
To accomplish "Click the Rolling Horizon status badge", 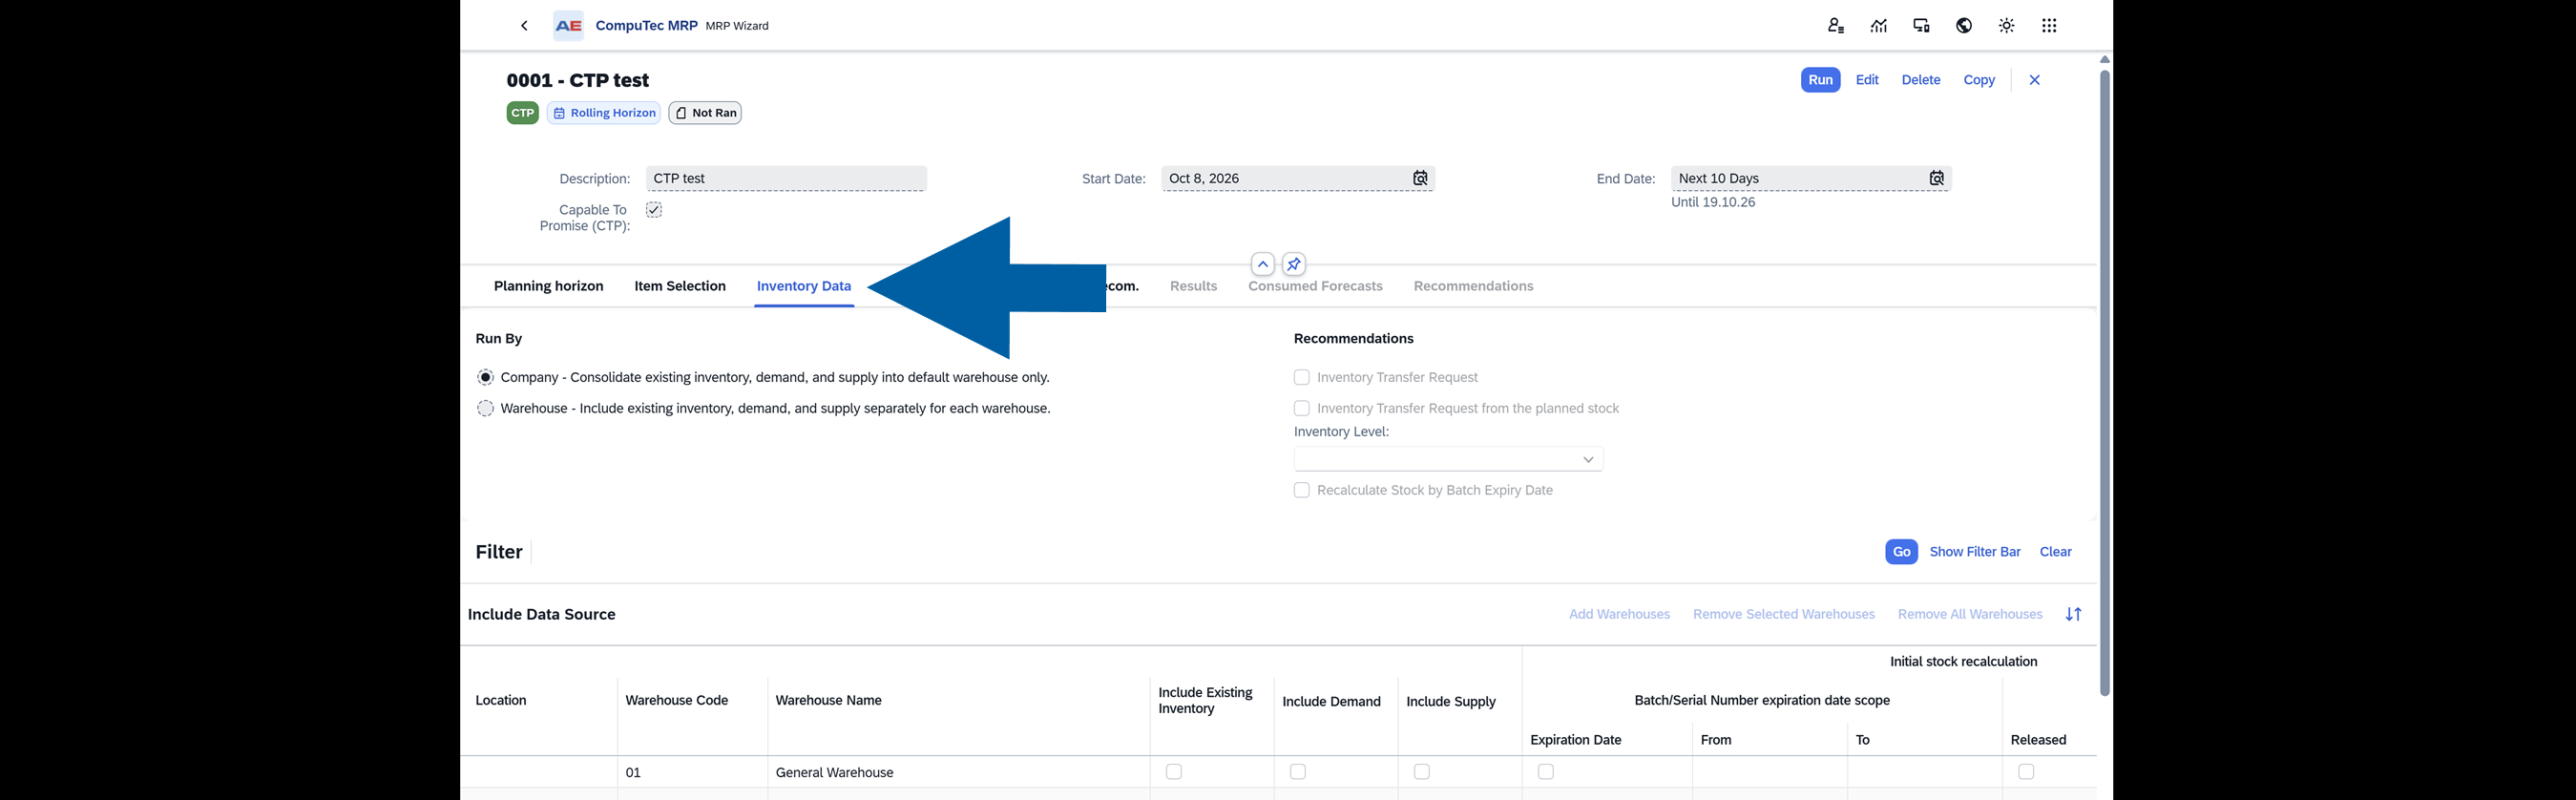I will click(x=604, y=113).
